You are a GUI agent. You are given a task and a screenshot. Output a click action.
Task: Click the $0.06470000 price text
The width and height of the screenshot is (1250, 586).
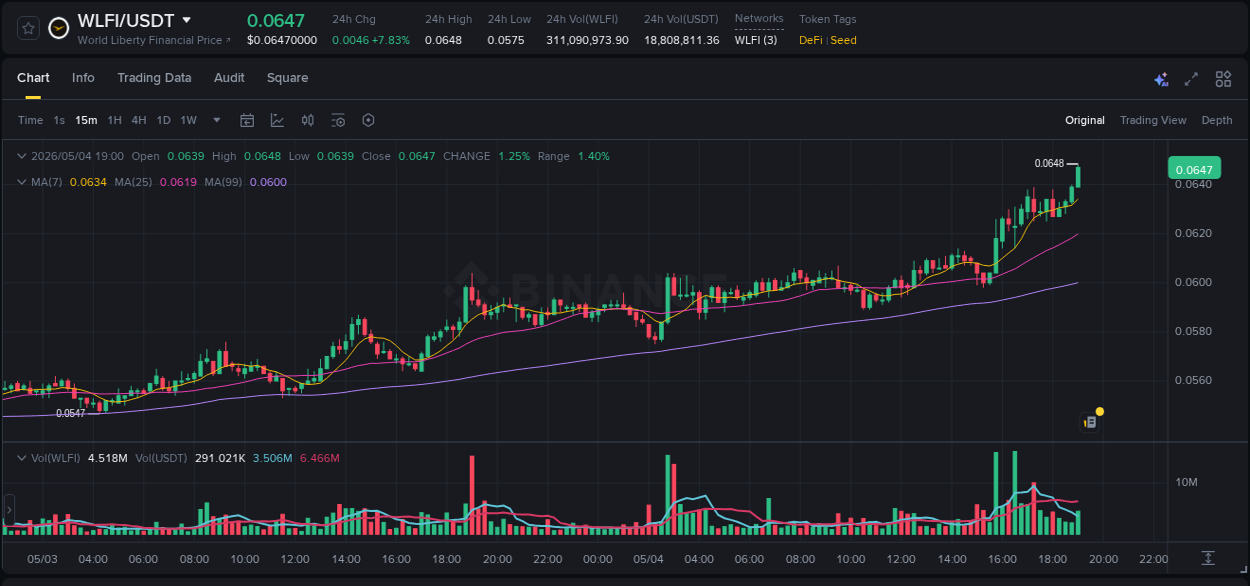tap(282, 40)
